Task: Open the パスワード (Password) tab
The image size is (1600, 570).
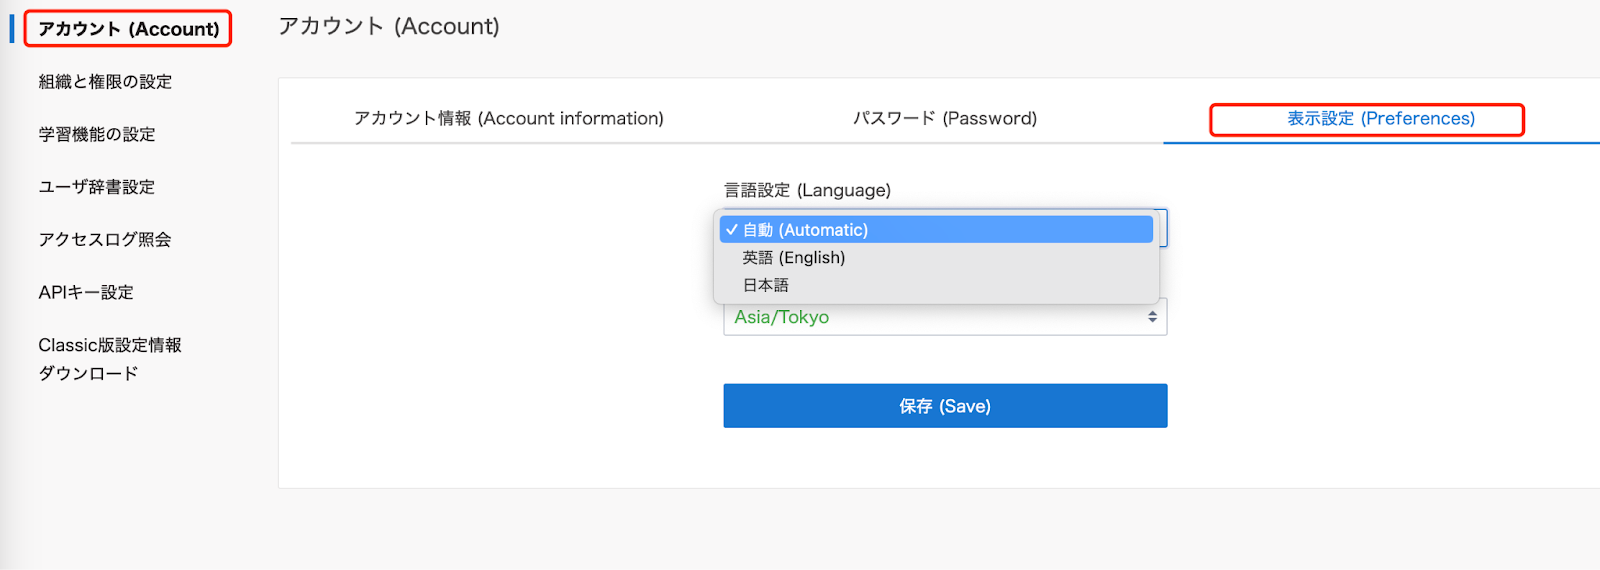Action: click(945, 118)
